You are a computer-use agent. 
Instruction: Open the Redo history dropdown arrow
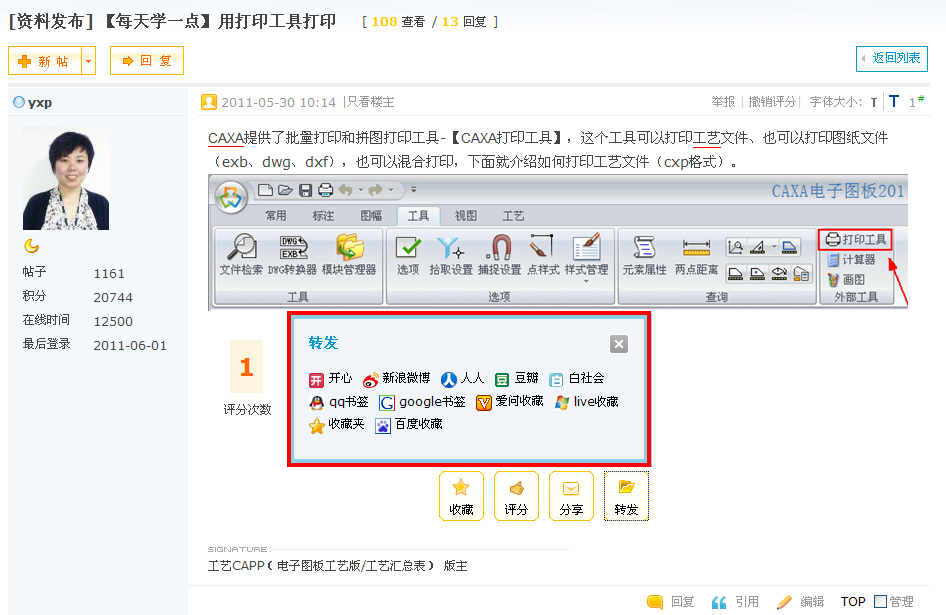[391, 190]
